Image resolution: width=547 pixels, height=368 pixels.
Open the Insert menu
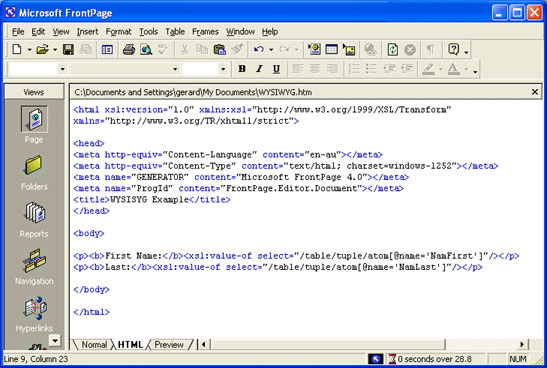point(87,32)
